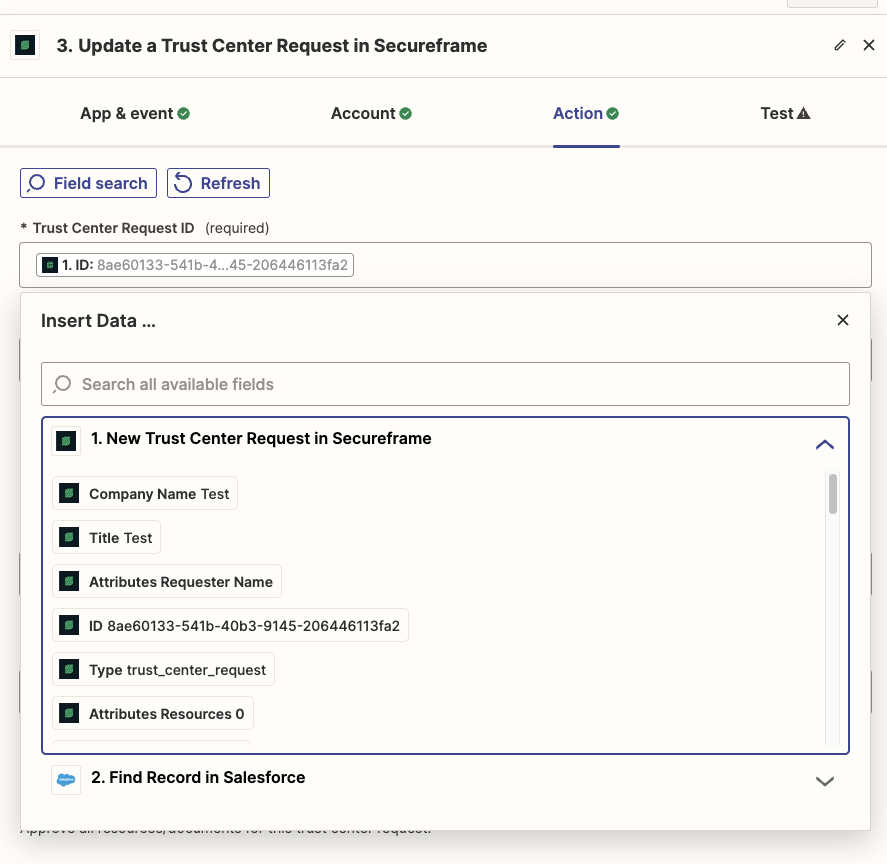The height and width of the screenshot is (864, 887).
Task: Click the circular arrow icon in Refresh
Action: point(183,183)
